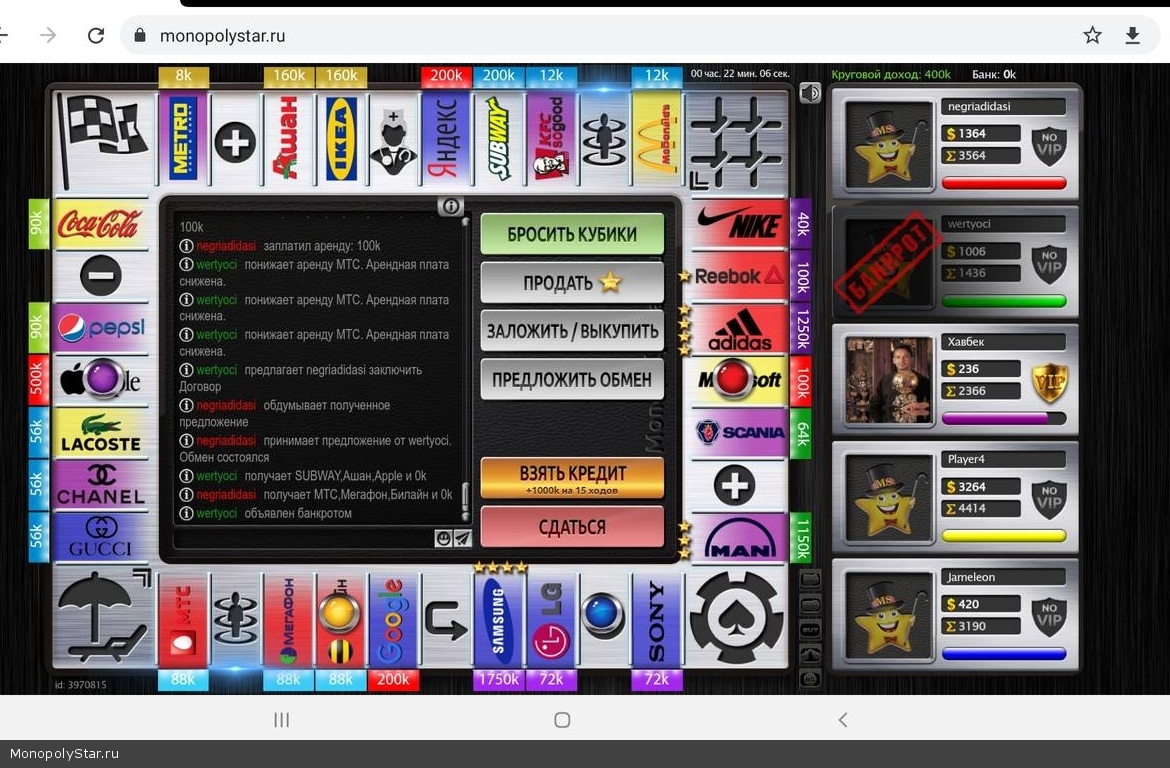This screenshot has height=768, width=1170.
Task: Click the Lacoste property cell
Action: pyautogui.click(x=101, y=432)
